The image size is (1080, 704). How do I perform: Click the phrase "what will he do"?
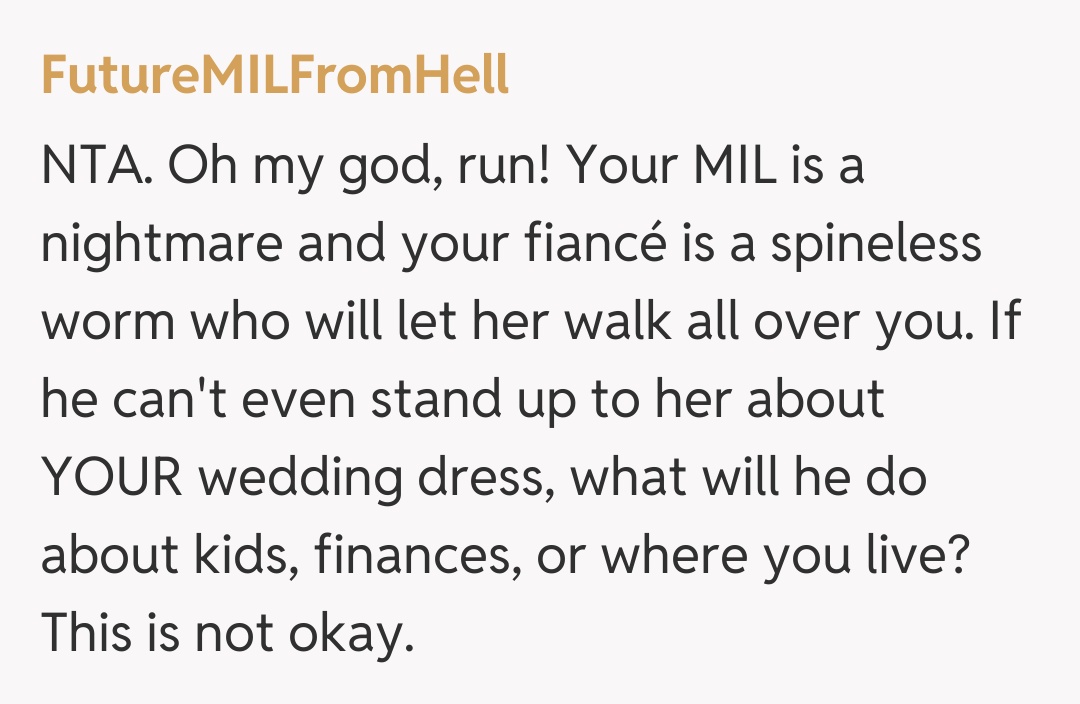pos(749,478)
